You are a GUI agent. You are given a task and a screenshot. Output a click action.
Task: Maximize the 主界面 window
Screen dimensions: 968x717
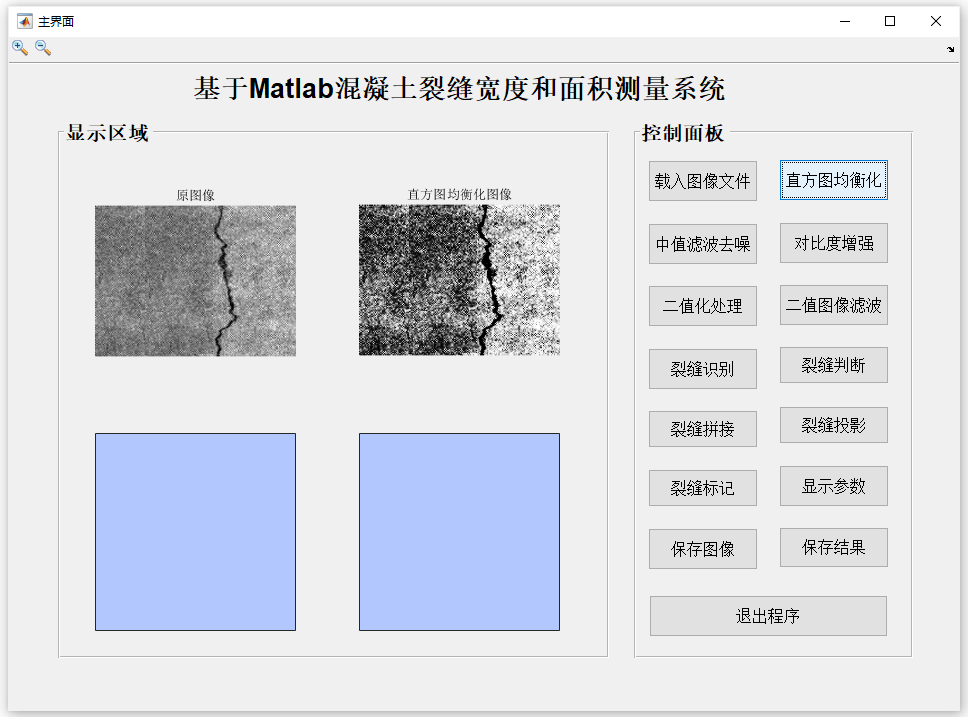[890, 22]
